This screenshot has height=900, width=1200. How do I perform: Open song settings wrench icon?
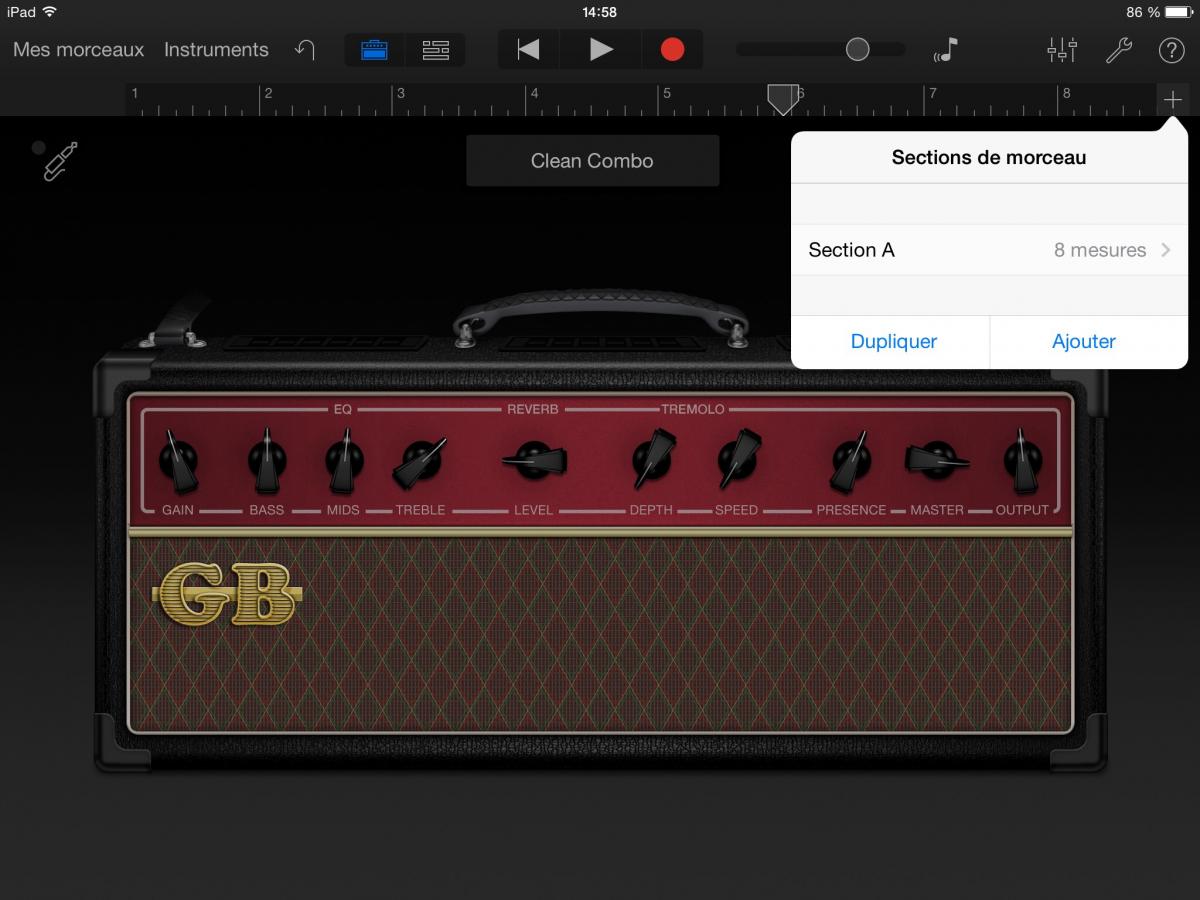coord(1118,49)
